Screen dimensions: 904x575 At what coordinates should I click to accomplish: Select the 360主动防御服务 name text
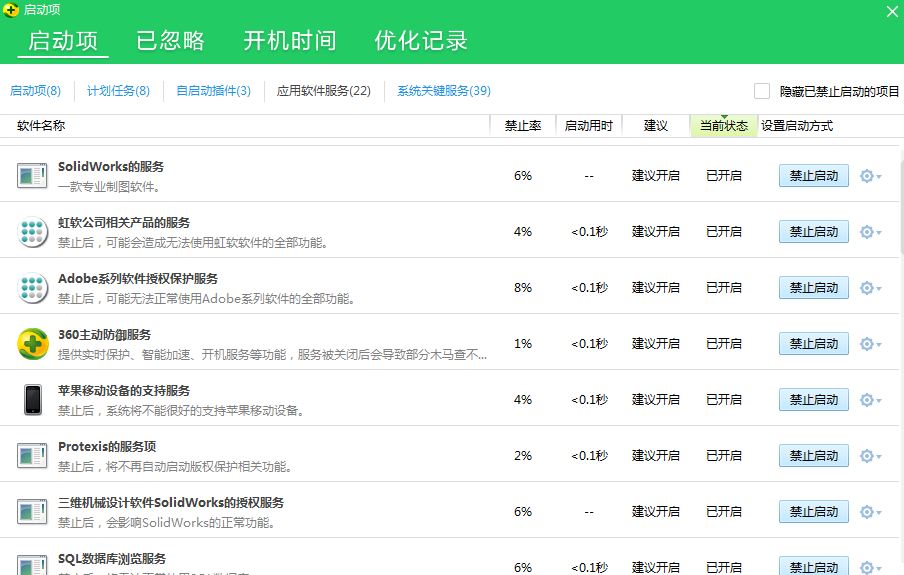tap(104, 335)
